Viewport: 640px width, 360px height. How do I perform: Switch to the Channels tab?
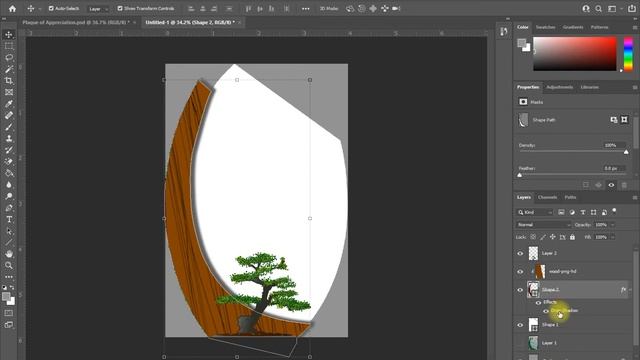(547, 198)
